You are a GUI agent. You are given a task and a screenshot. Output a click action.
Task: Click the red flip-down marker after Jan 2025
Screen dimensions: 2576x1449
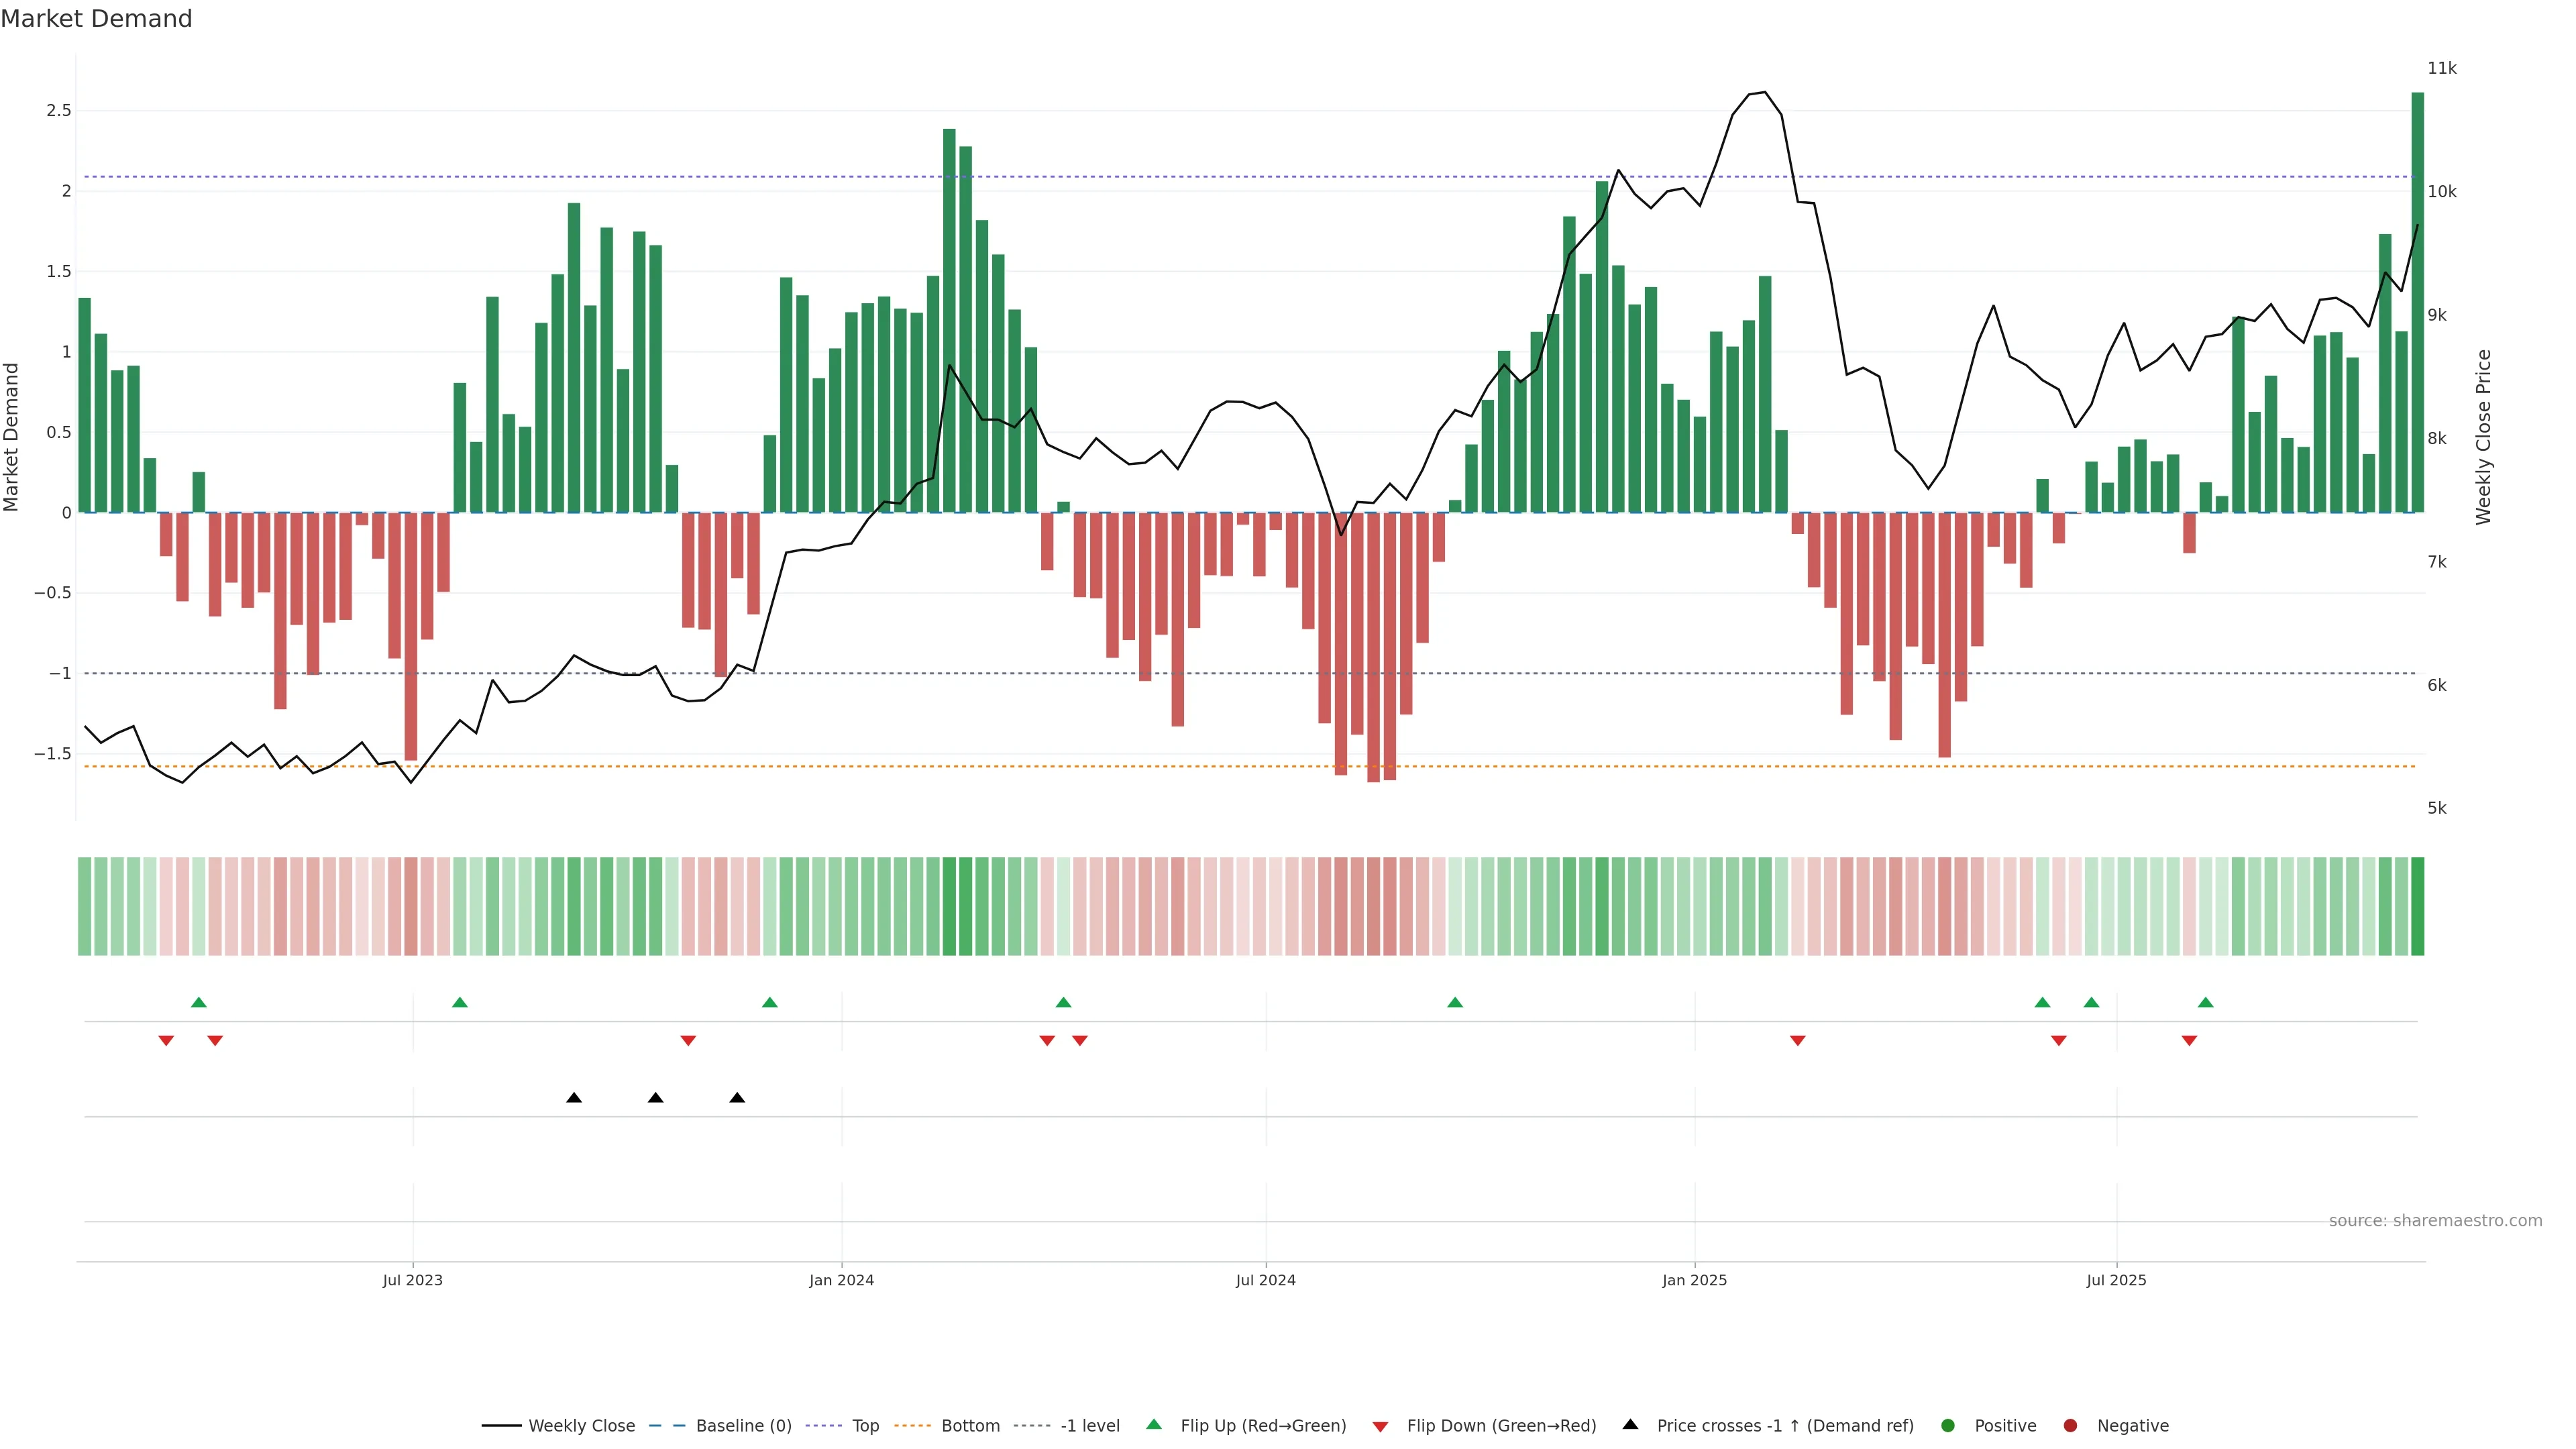point(1797,1041)
